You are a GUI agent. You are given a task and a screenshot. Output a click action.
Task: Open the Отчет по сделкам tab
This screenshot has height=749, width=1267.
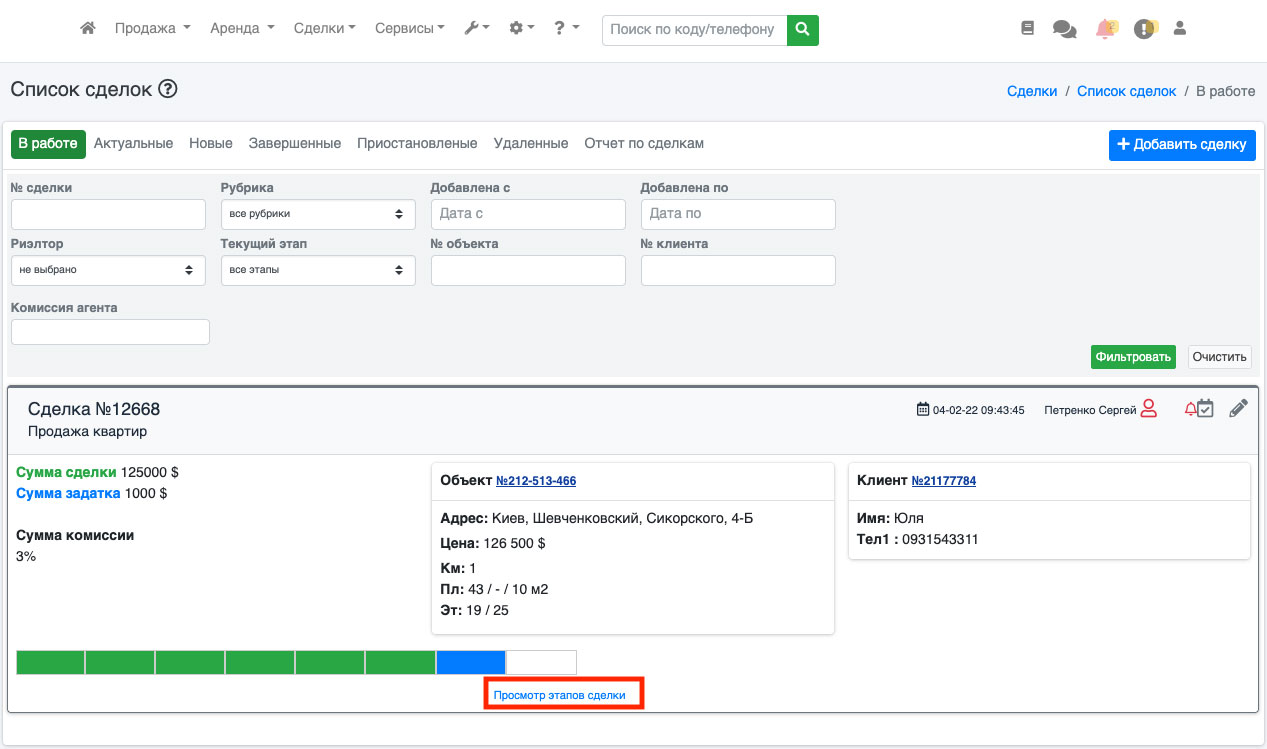[644, 144]
